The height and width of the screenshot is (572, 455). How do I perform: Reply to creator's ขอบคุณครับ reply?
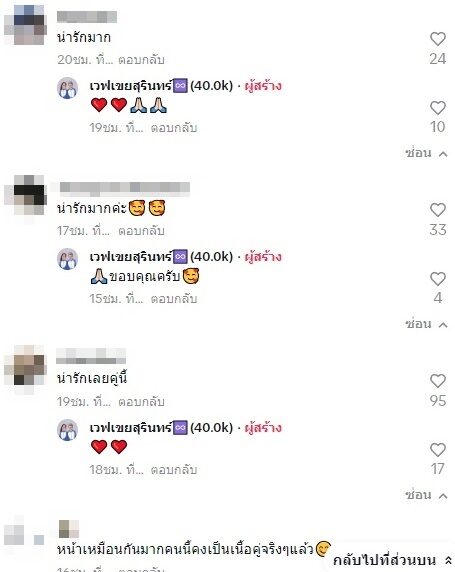(x=174, y=298)
